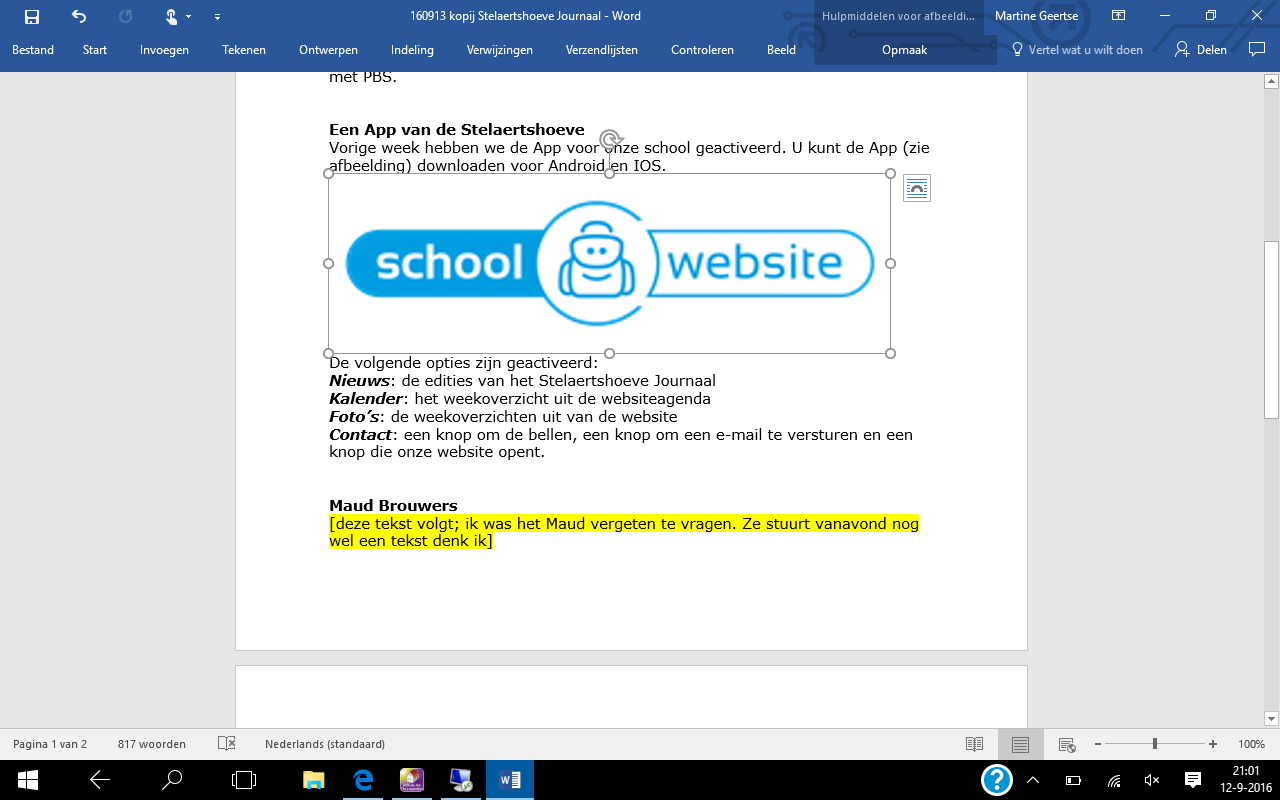The height and width of the screenshot is (800, 1280).
Task: Open File Explorer from the taskbar
Action: [314, 779]
